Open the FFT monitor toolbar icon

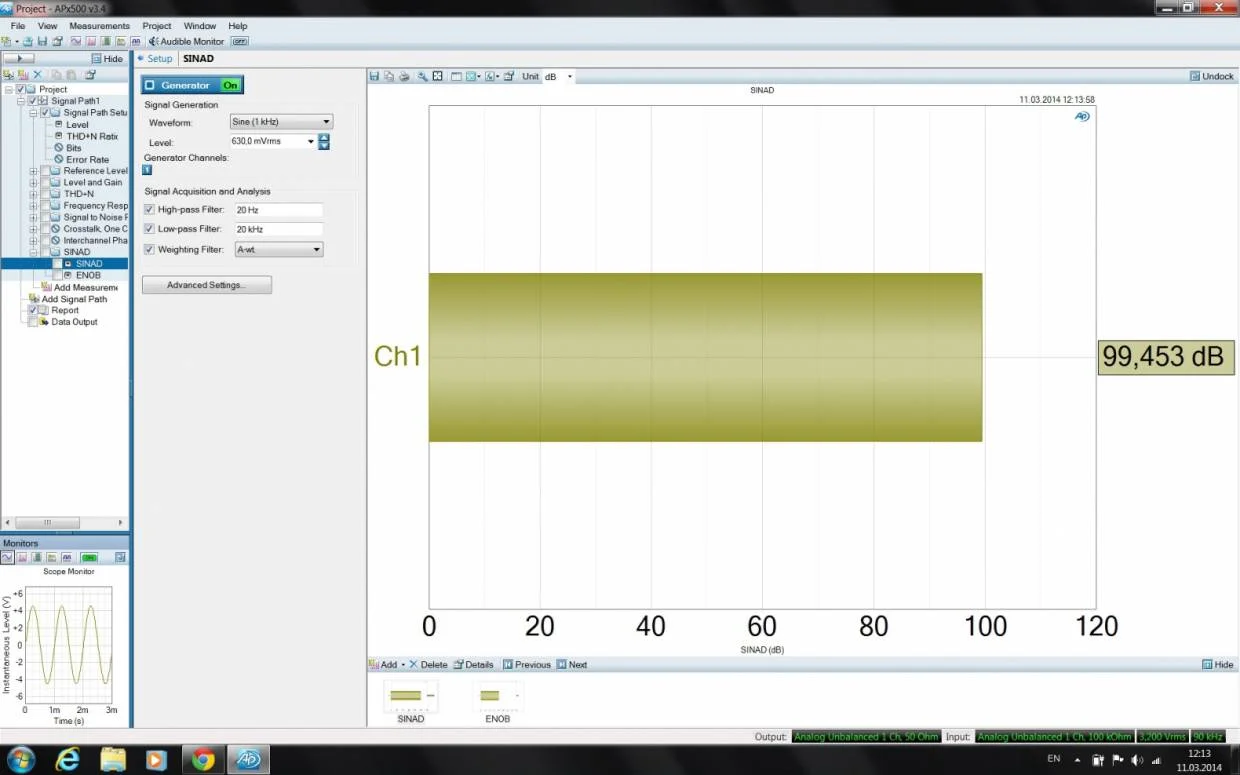pyautogui.click(x=91, y=41)
